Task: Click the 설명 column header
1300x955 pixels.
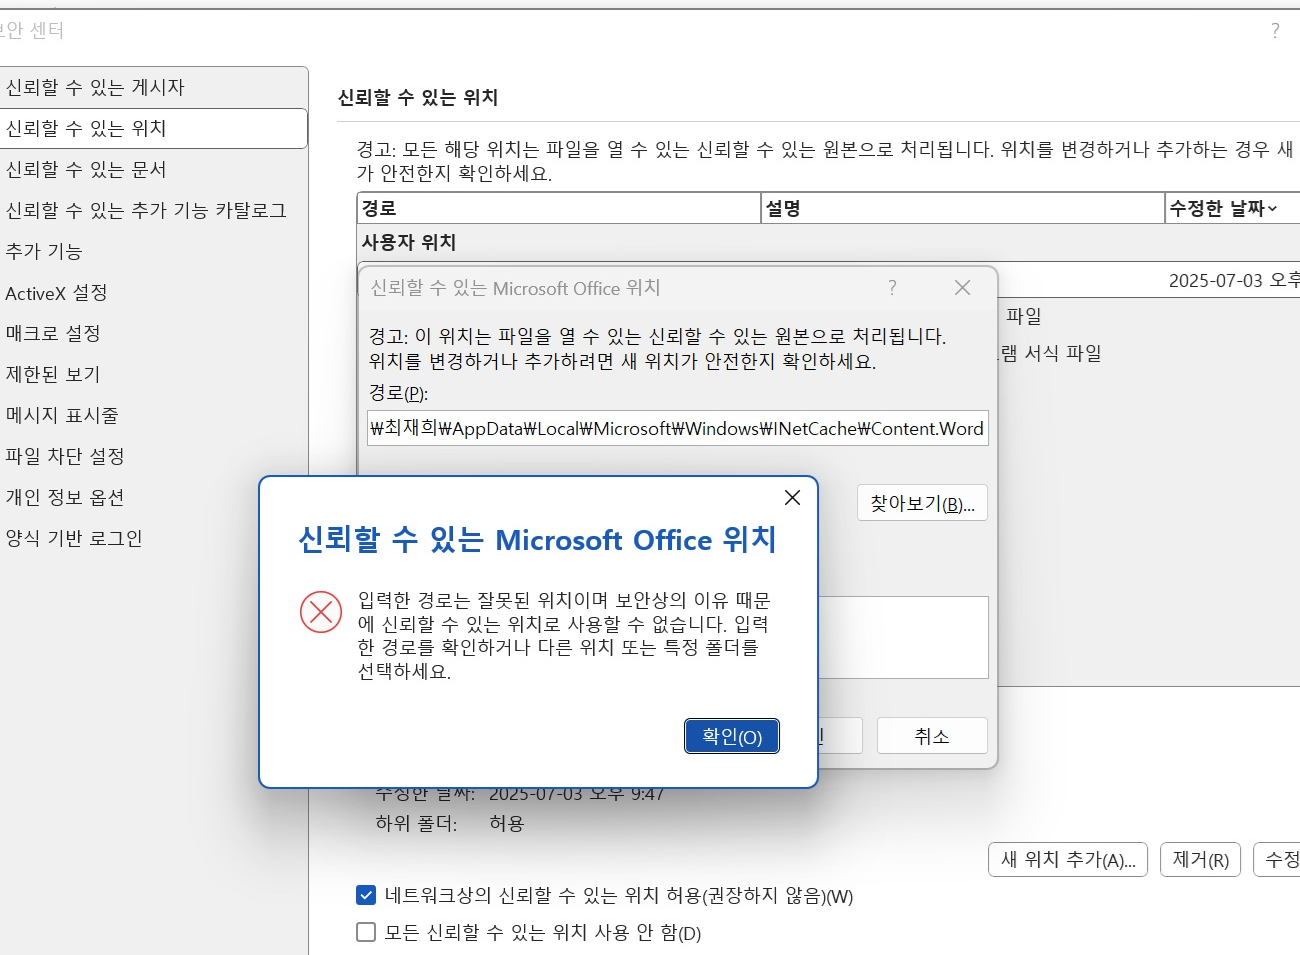Action: 962,208
